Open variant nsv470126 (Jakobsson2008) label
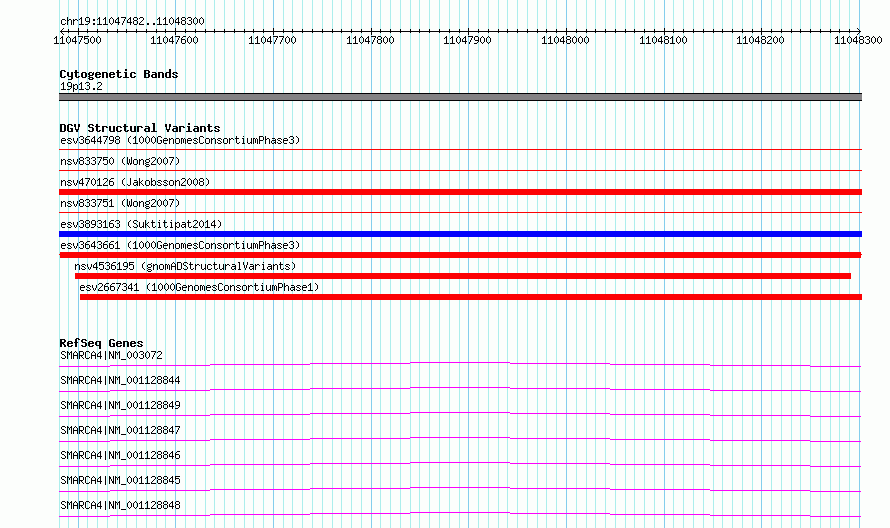 pyautogui.click(x=135, y=182)
